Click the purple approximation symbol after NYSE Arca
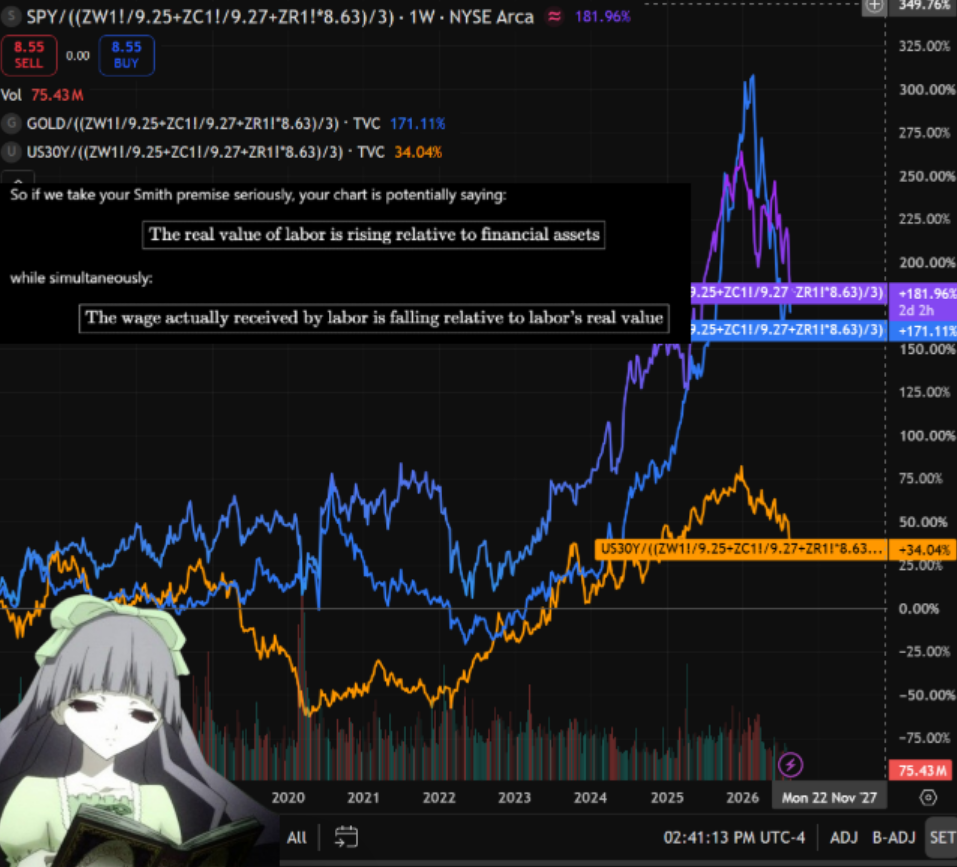Viewport: 957px width, 867px height. pyautogui.click(x=554, y=16)
